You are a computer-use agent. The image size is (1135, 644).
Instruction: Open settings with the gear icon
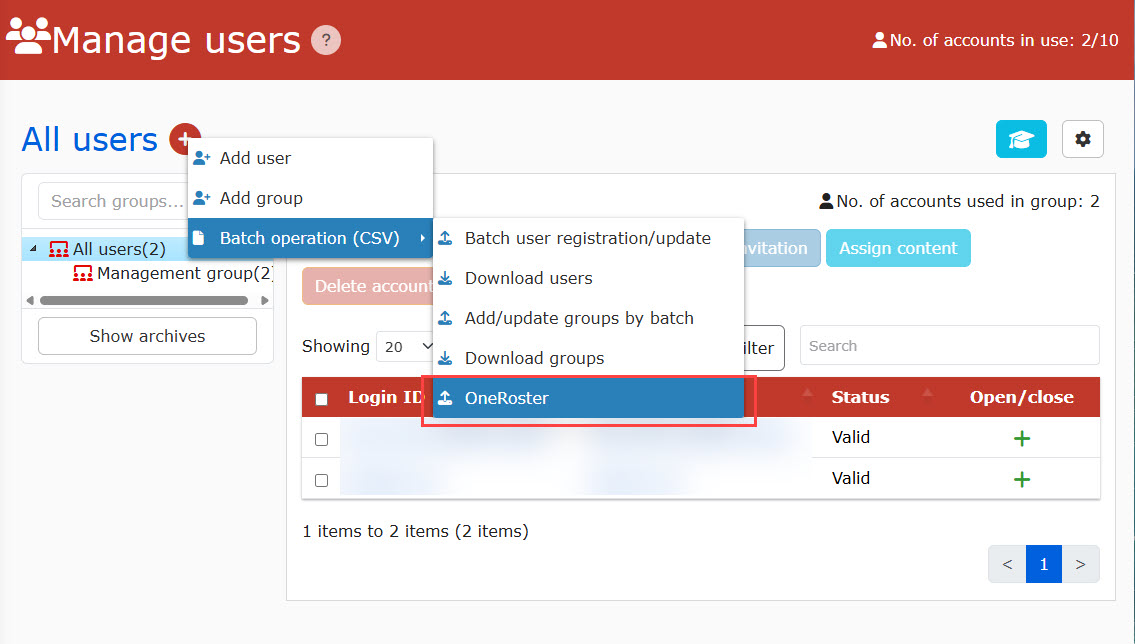pyautogui.click(x=1082, y=139)
